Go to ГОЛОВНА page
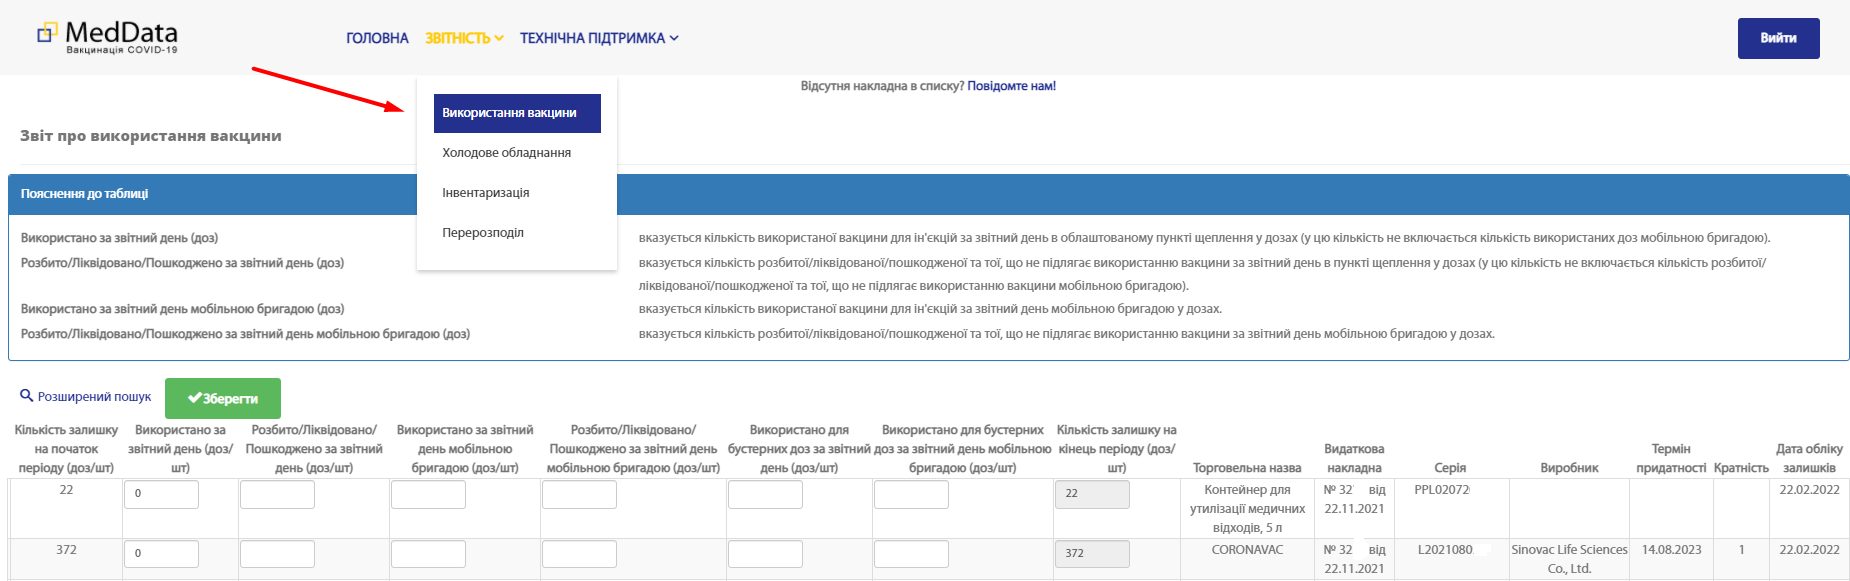Viewport: 1850px width, 581px height. point(377,38)
